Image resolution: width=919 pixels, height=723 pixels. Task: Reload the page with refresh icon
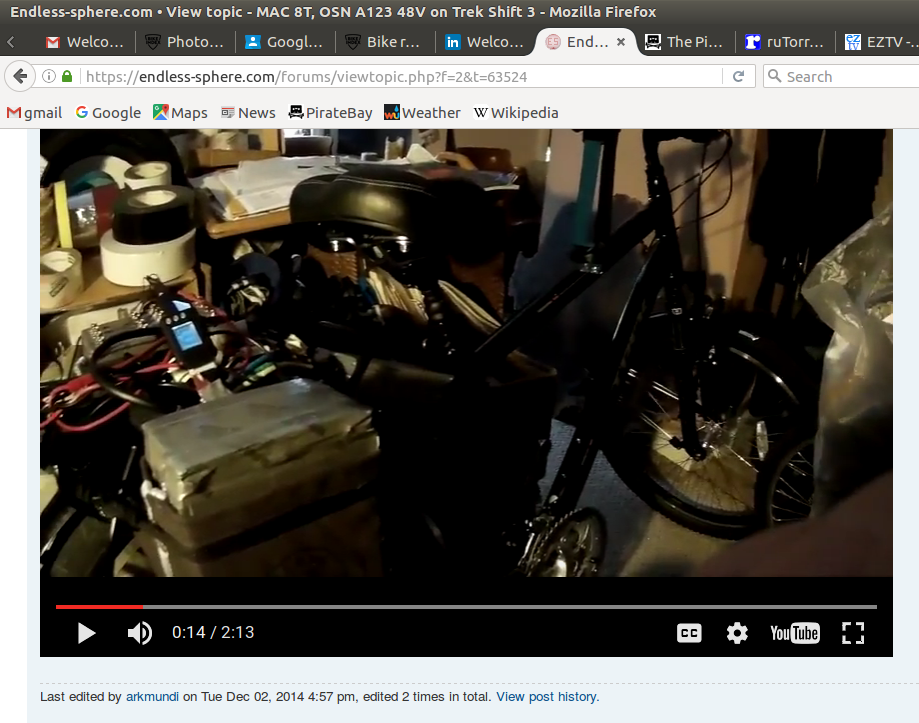click(x=738, y=77)
